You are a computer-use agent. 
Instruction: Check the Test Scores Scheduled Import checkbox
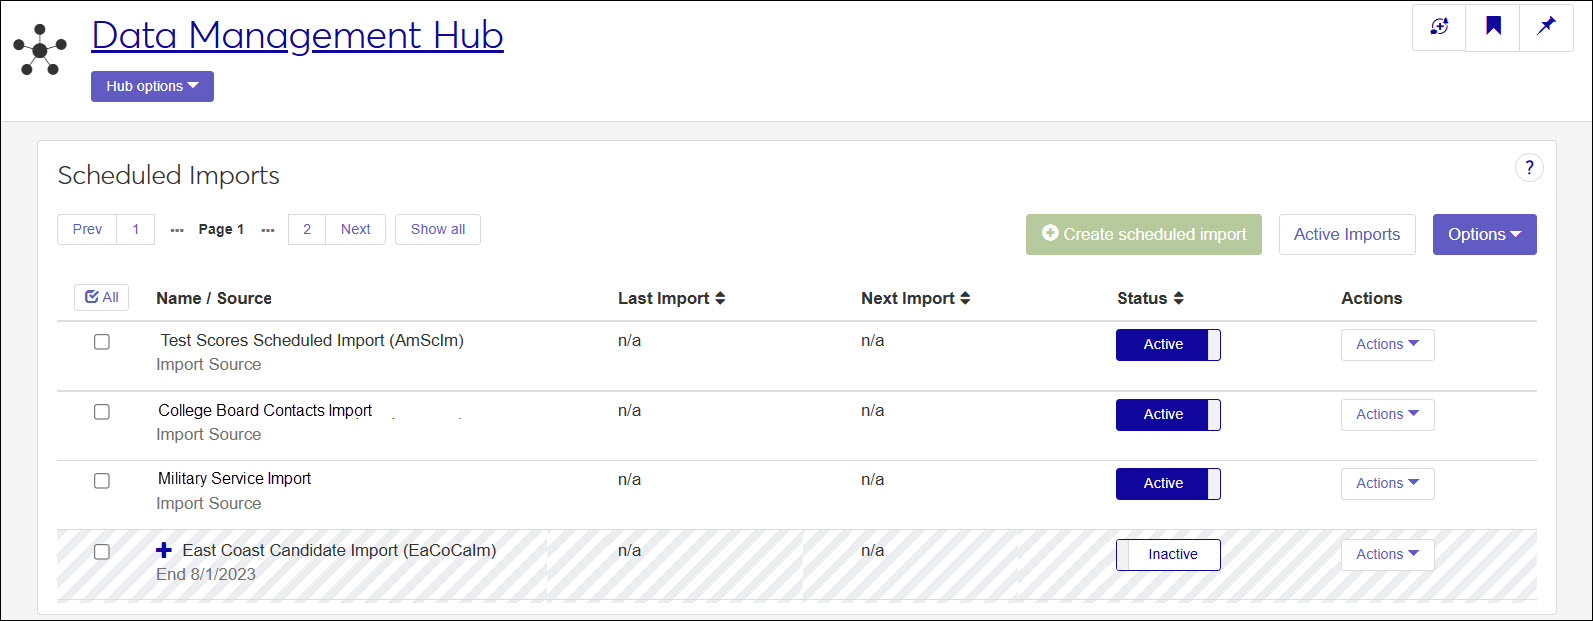coord(102,342)
